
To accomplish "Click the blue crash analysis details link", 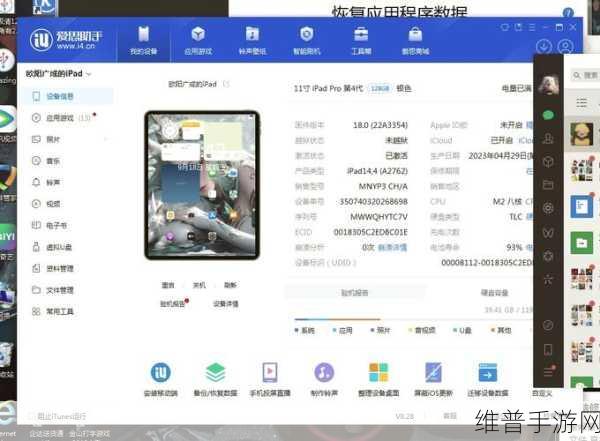I will tap(393, 247).
